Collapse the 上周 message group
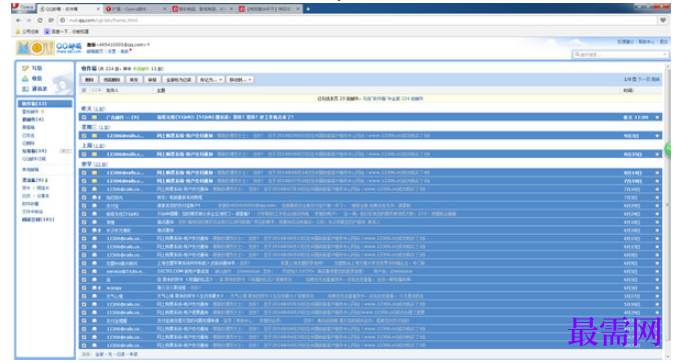This screenshot has width=680, height=363. [93, 146]
